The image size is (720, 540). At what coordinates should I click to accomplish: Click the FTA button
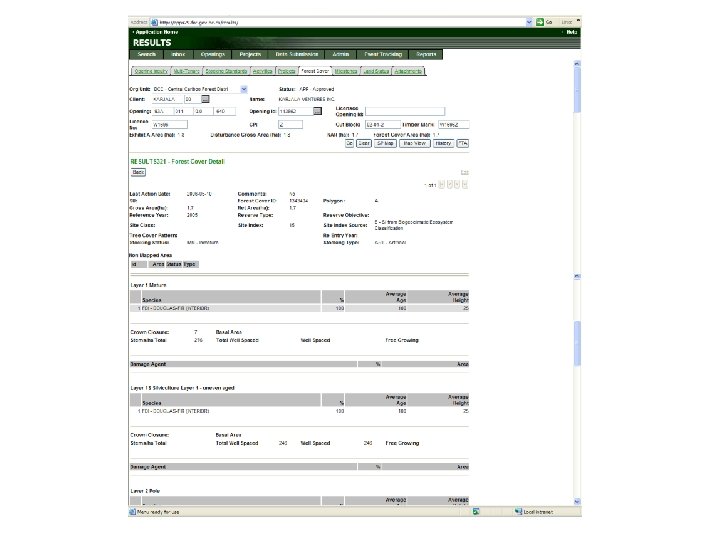tap(463, 143)
